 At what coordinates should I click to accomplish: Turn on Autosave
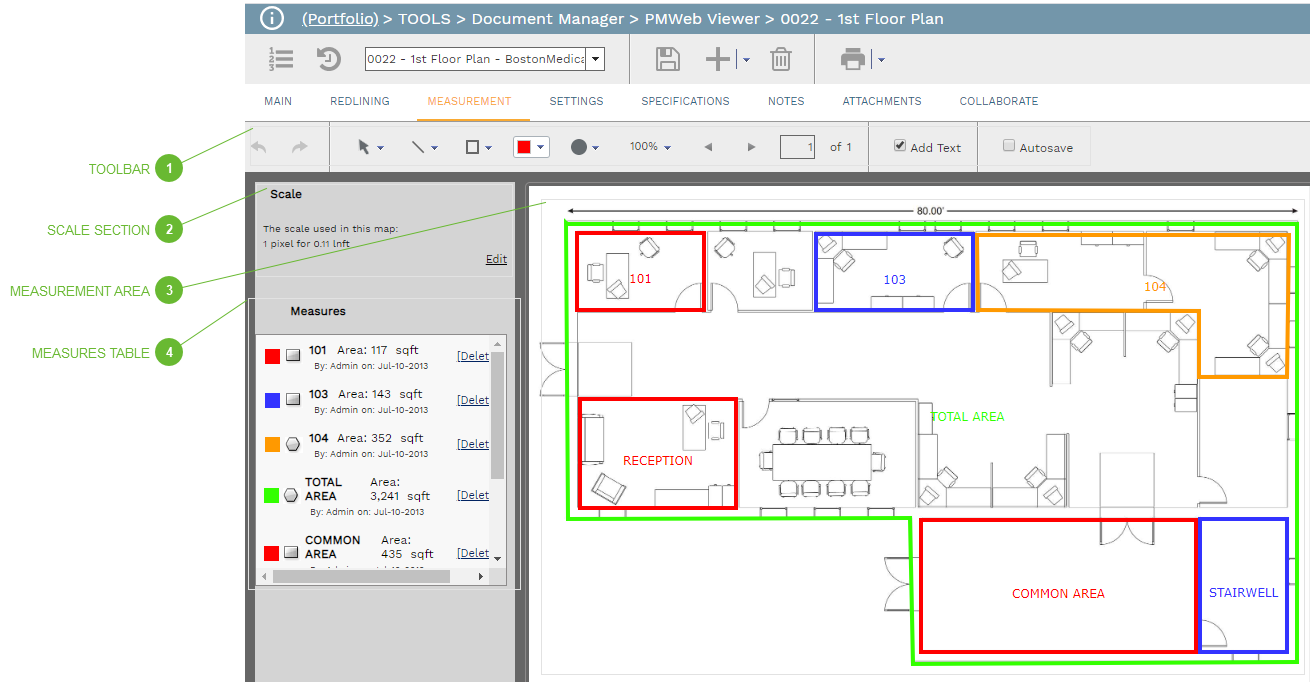click(1009, 146)
